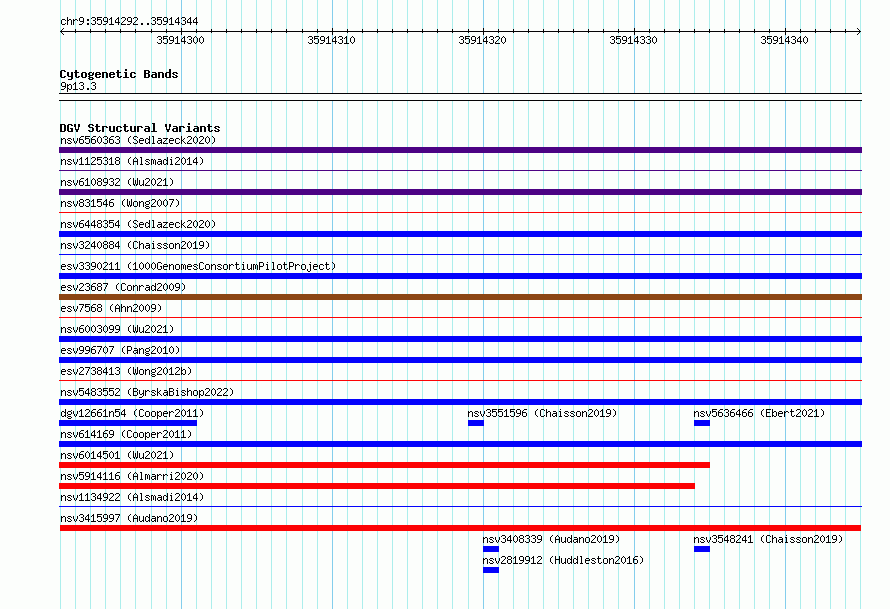Click the blue nsv614169 feature bar

click(x=460, y=444)
